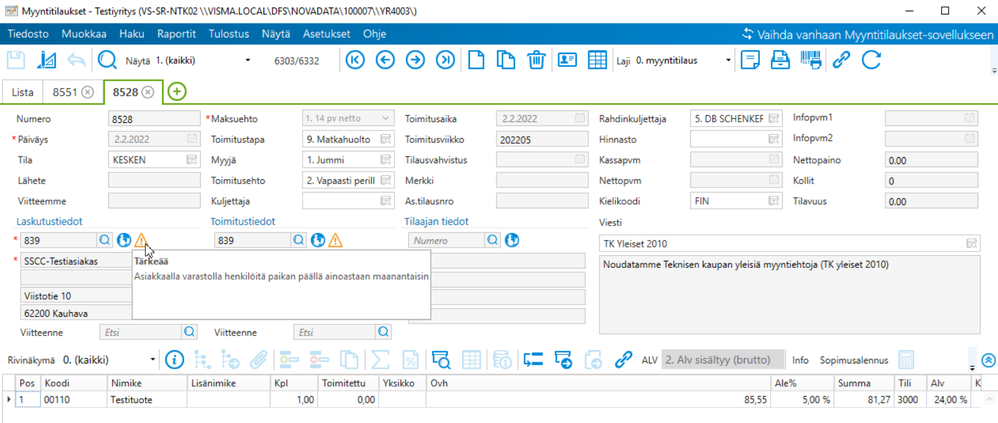The width and height of the screenshot is (998, 423).
Task: Click the blue info circle icon
Action: pos(175,358)
